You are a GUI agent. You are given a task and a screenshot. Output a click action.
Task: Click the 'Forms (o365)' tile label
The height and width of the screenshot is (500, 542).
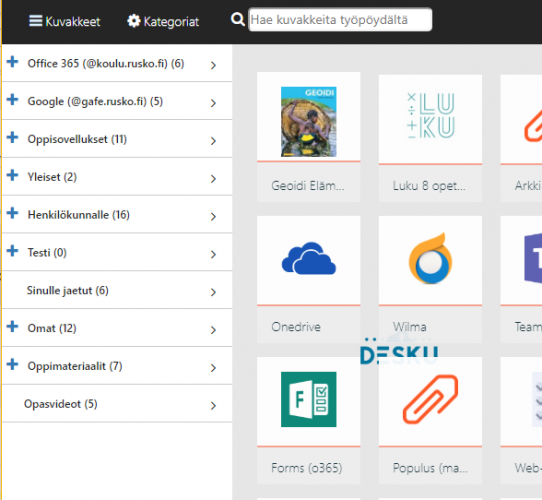[307, 468]
